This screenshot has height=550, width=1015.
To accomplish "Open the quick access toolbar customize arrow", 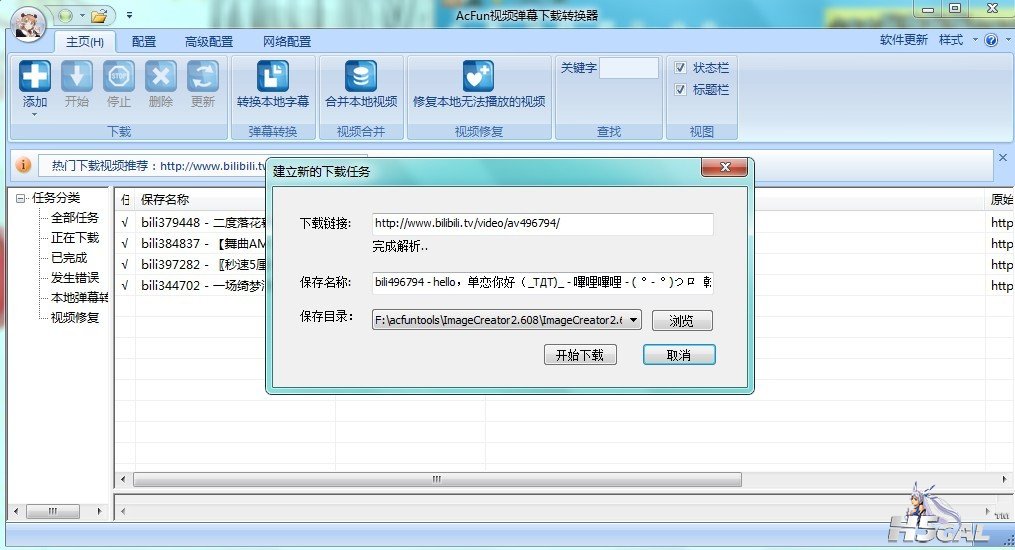I will point(129,16).
